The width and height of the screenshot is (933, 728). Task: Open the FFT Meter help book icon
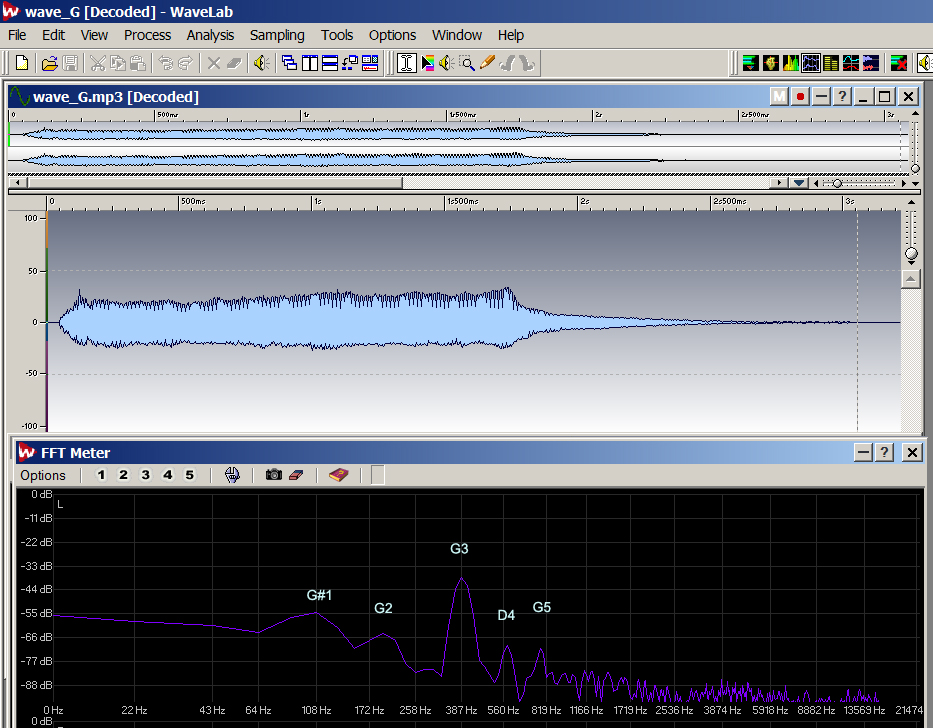(x=338, y=475)
